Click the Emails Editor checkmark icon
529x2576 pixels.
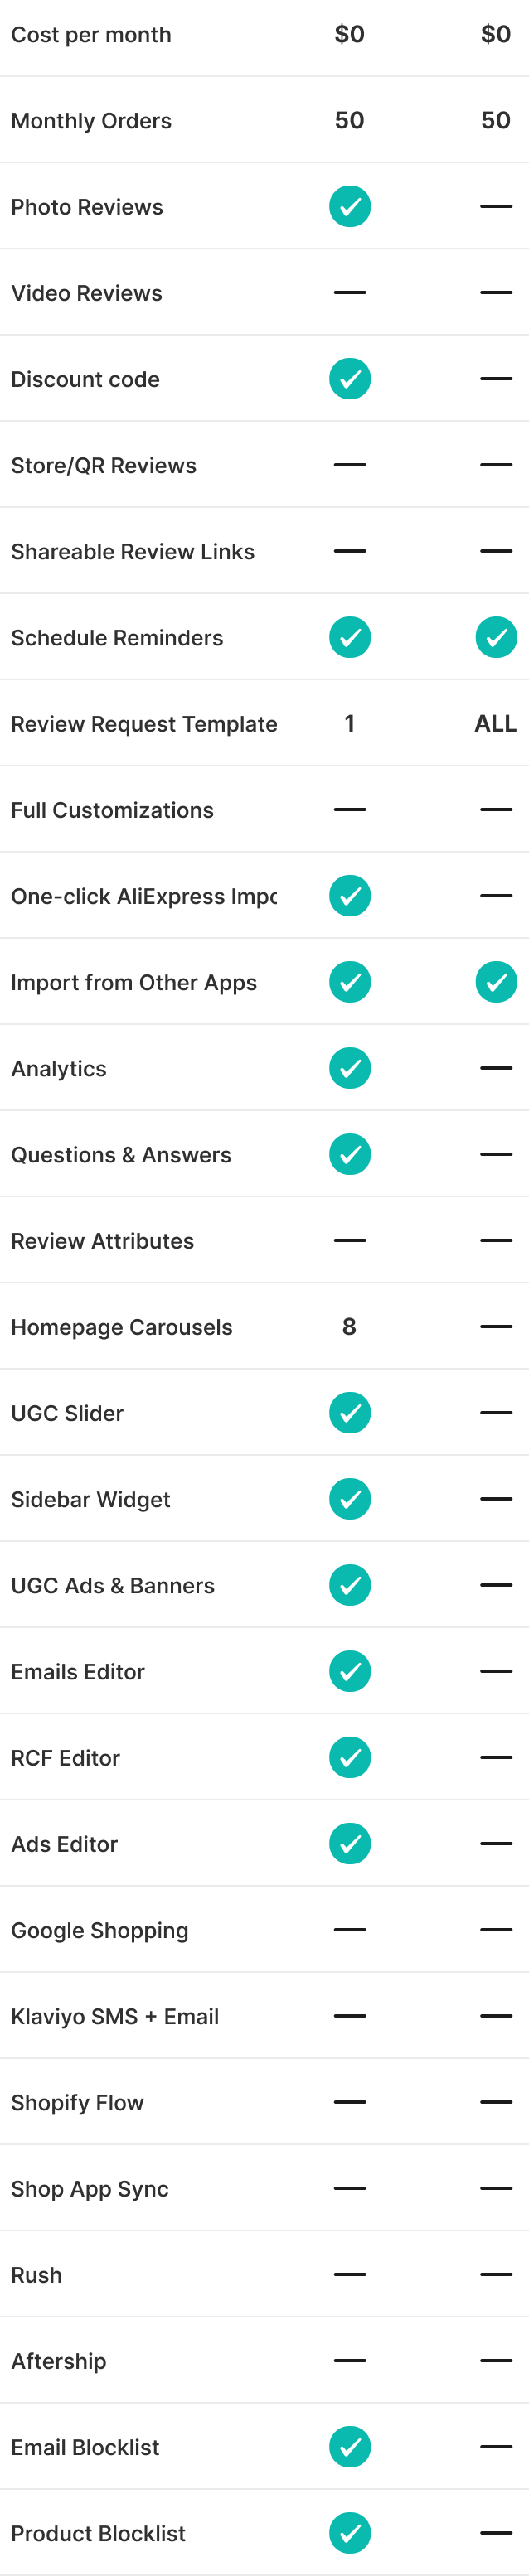[350, 1671]
